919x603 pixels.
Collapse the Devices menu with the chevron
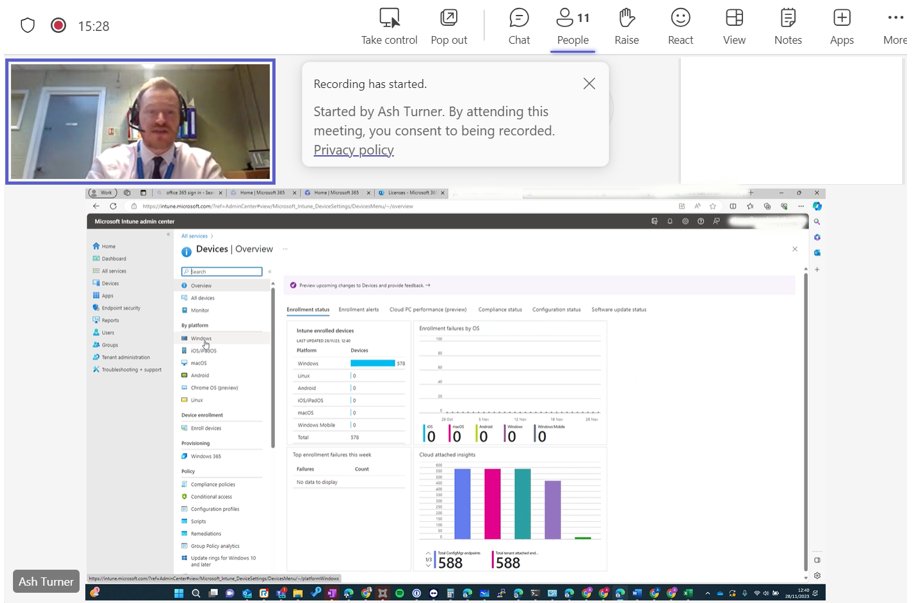click(x=270, y=271)
